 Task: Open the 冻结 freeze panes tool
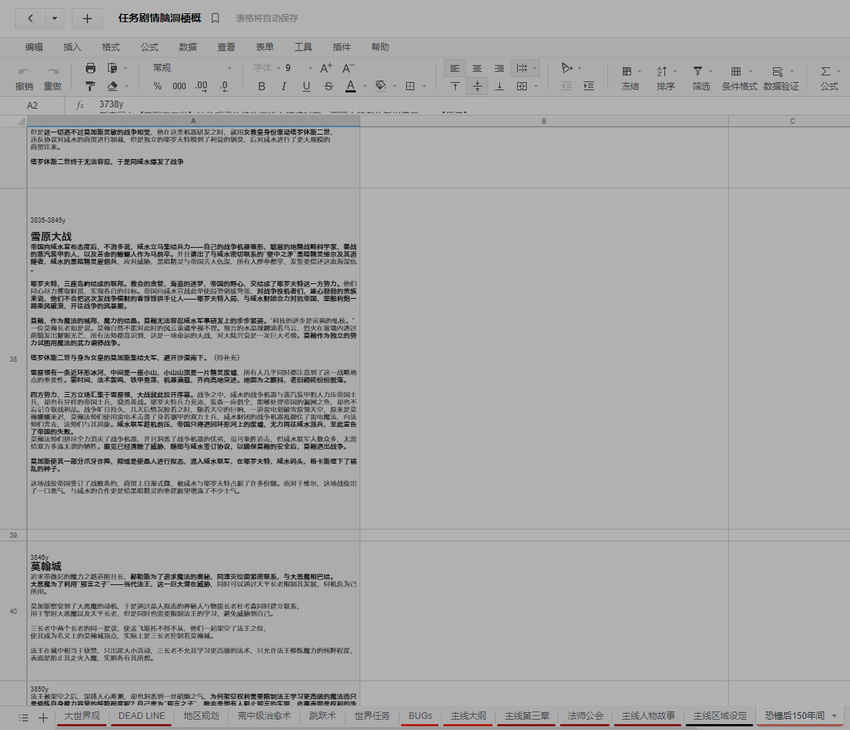tap(630, 78)
